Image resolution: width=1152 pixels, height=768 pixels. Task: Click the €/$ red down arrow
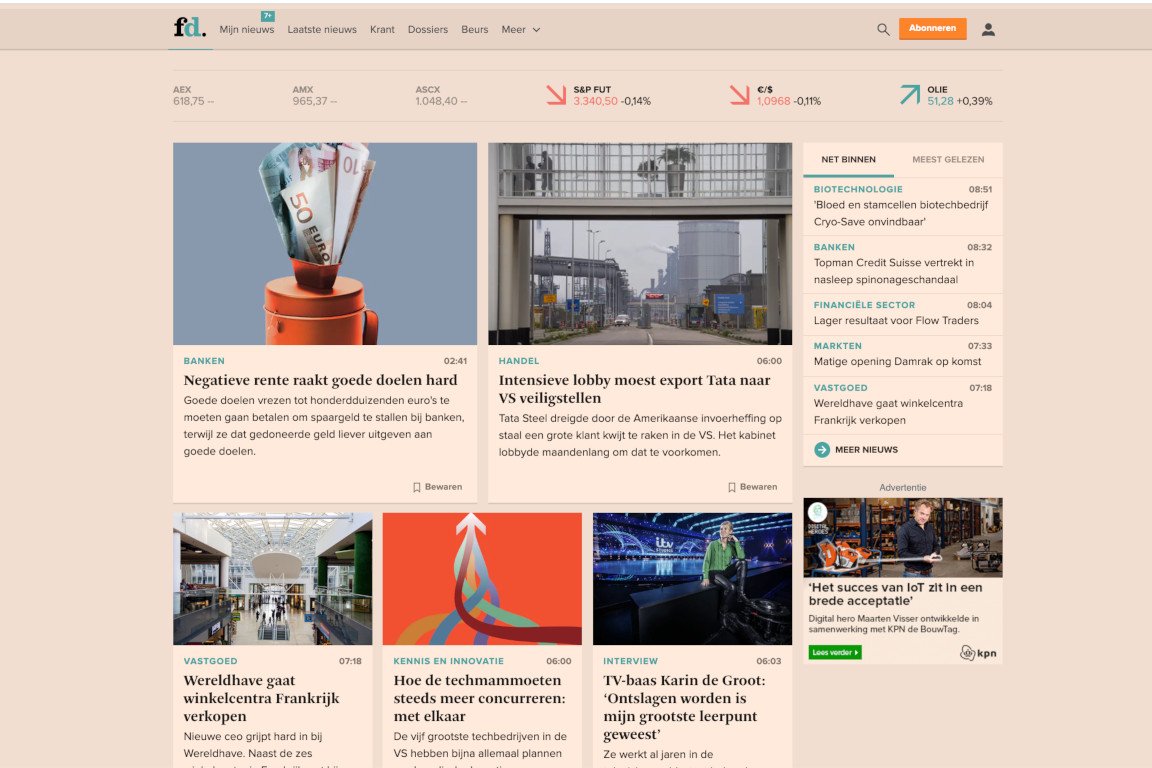pos(739,95)
